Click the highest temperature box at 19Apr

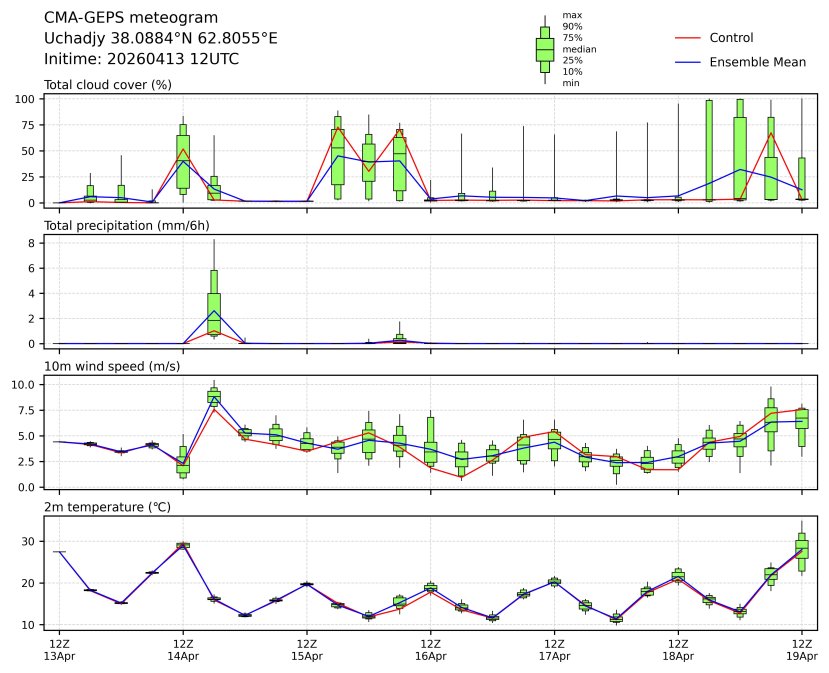click(802, 551)
